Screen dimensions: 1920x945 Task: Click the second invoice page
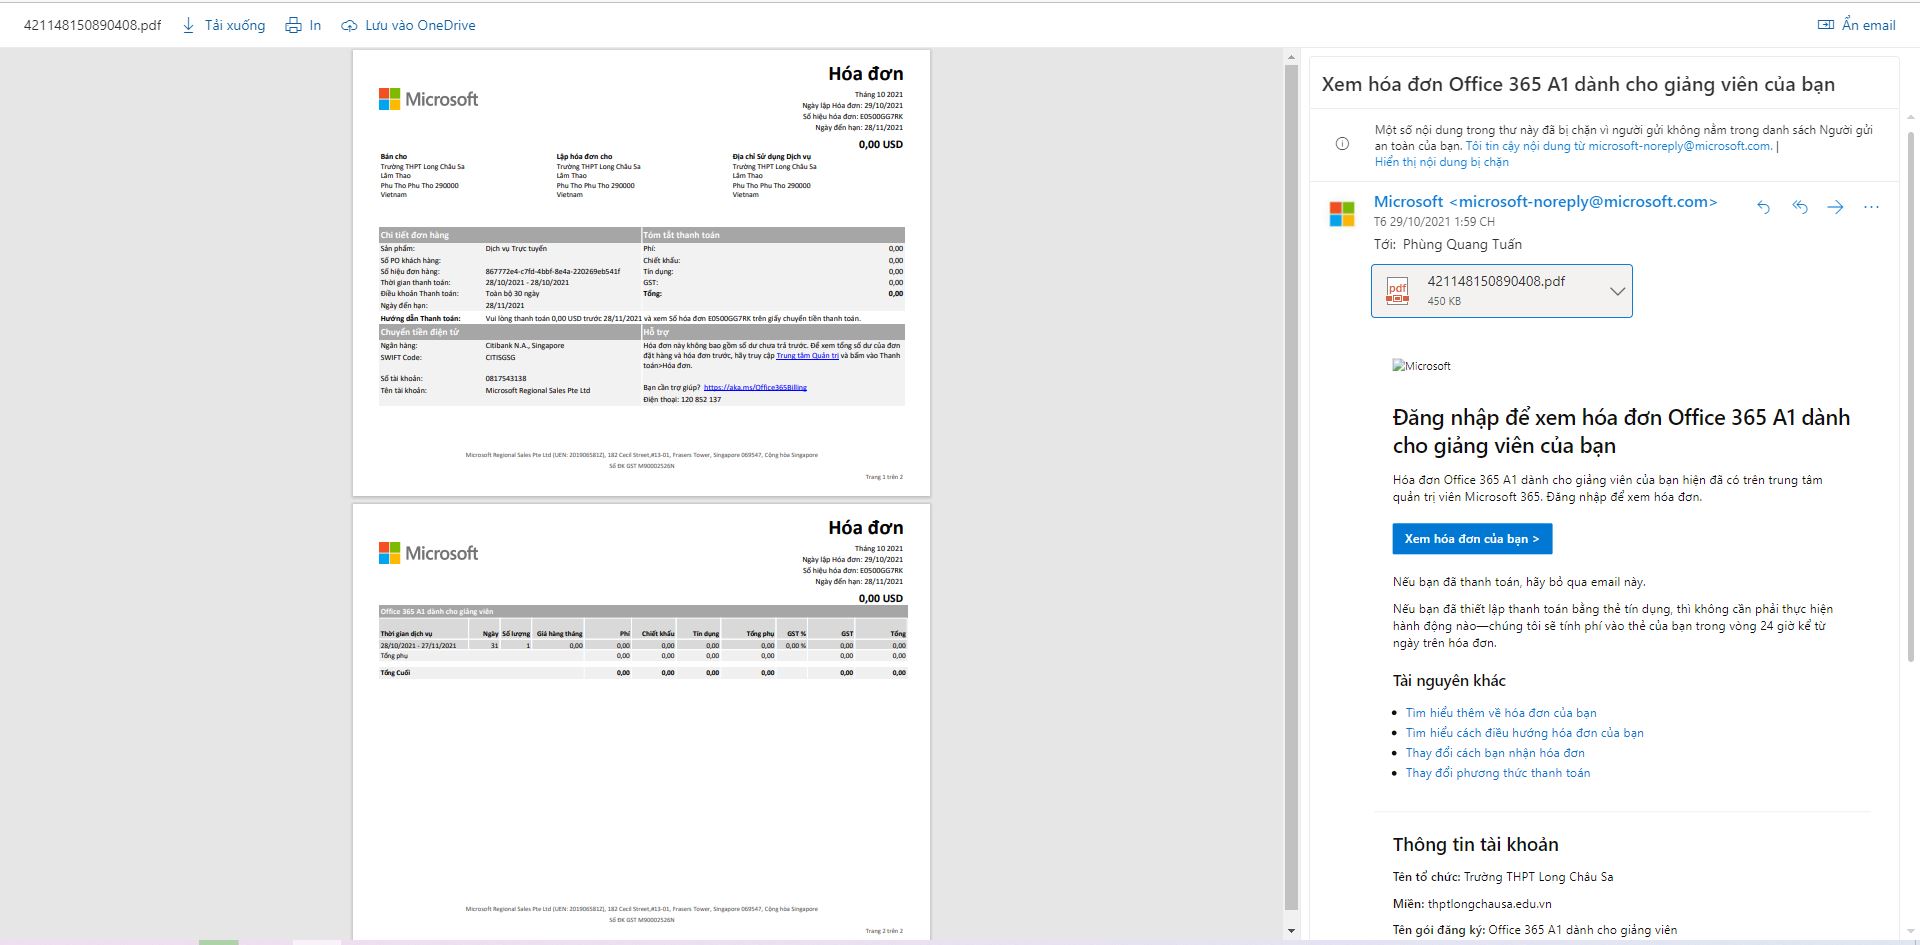point(641,721)
